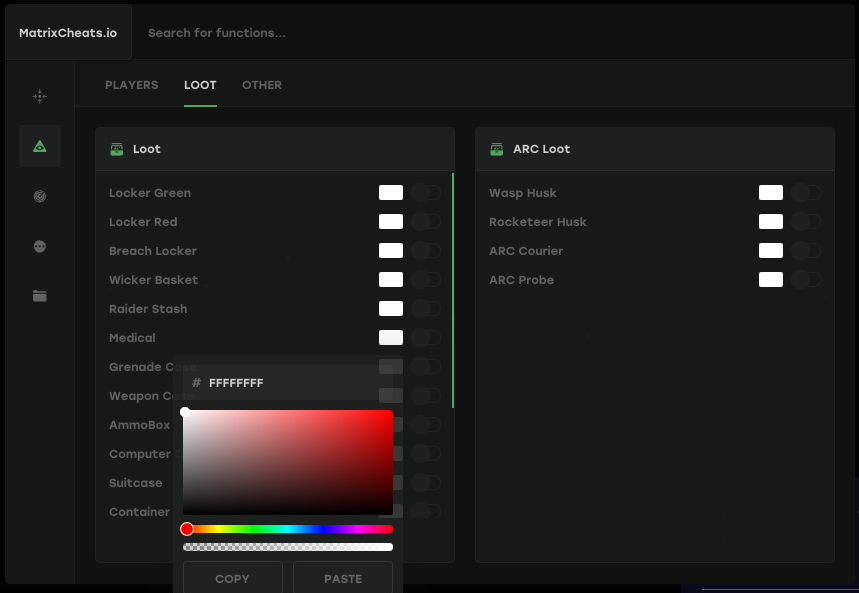
Task: Click the ARC Loot panel header icon
Action: pyautogui.click(x=496, y=148)
